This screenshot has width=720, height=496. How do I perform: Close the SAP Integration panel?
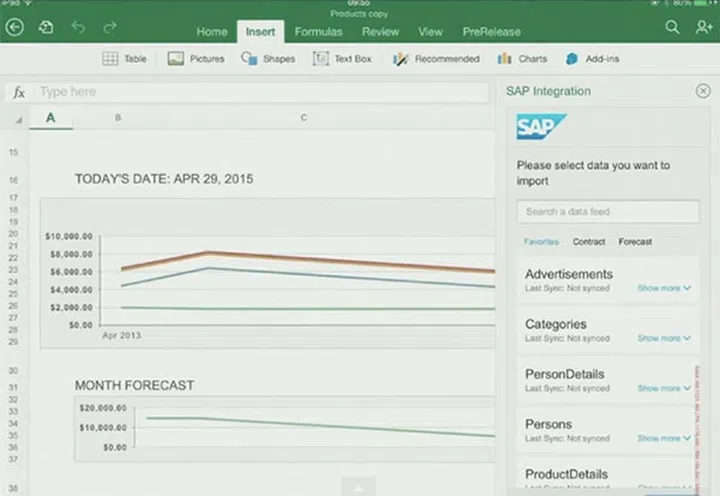[x=703, y=91]
